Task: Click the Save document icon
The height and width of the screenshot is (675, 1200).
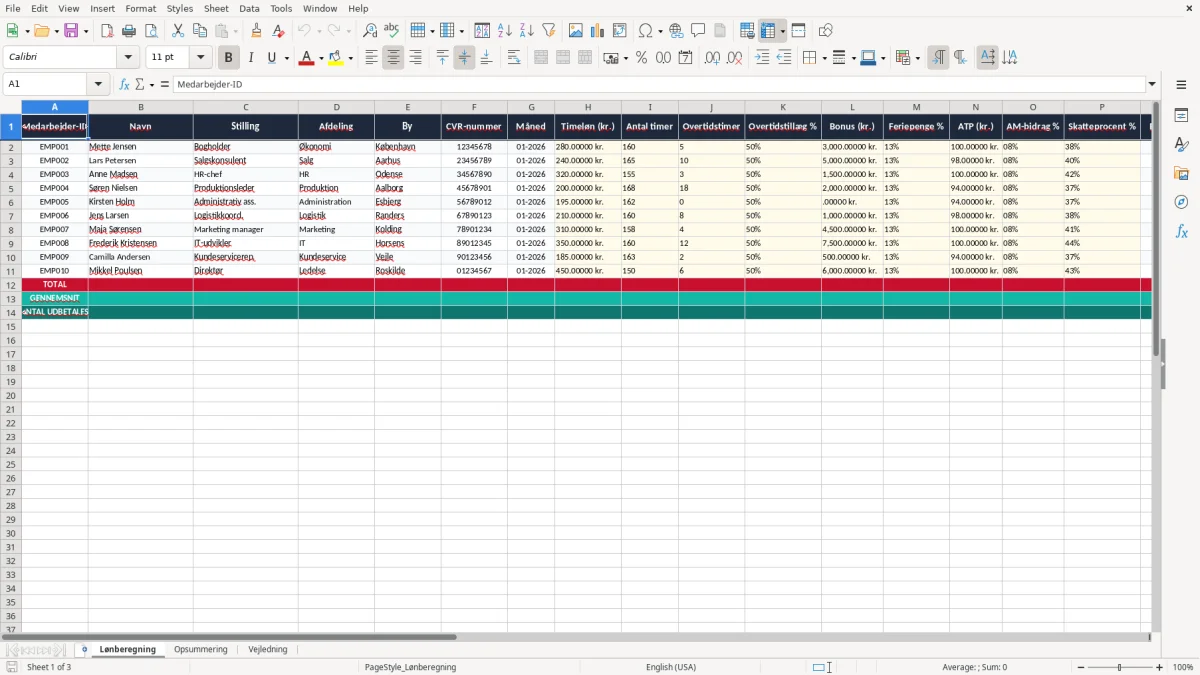Action: click(x=71, y=31)
